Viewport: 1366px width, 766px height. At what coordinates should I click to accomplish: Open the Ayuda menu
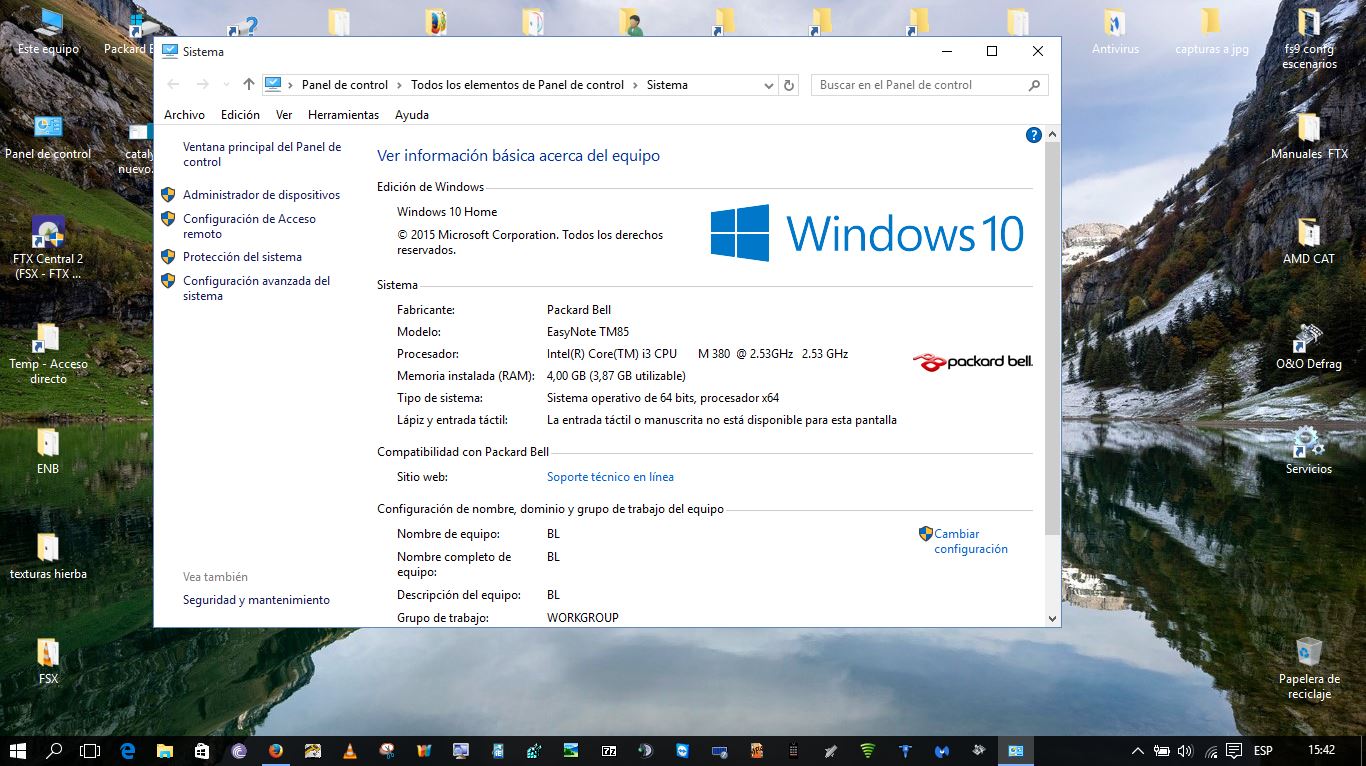click(412, 115)
